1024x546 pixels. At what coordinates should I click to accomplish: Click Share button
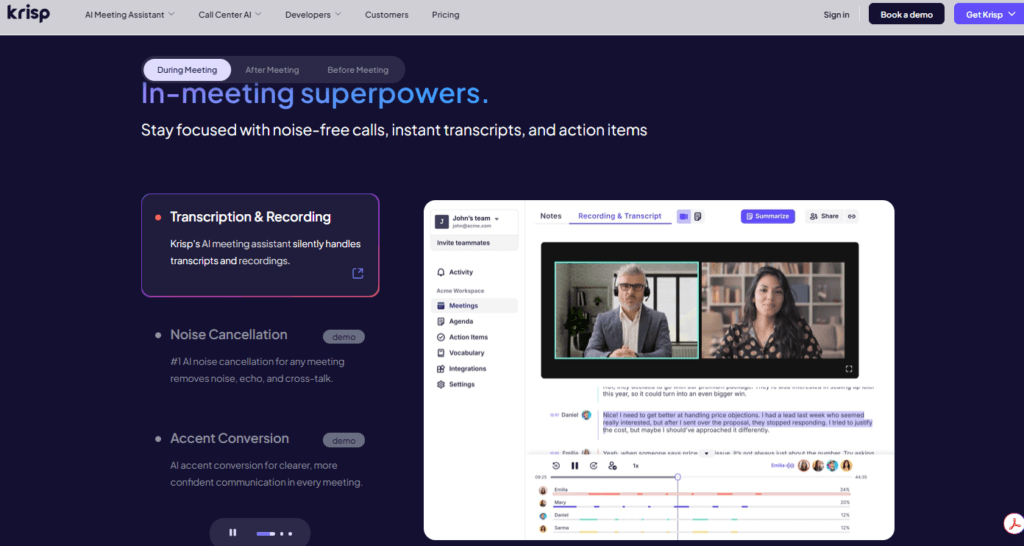click(x=824, y=216)
